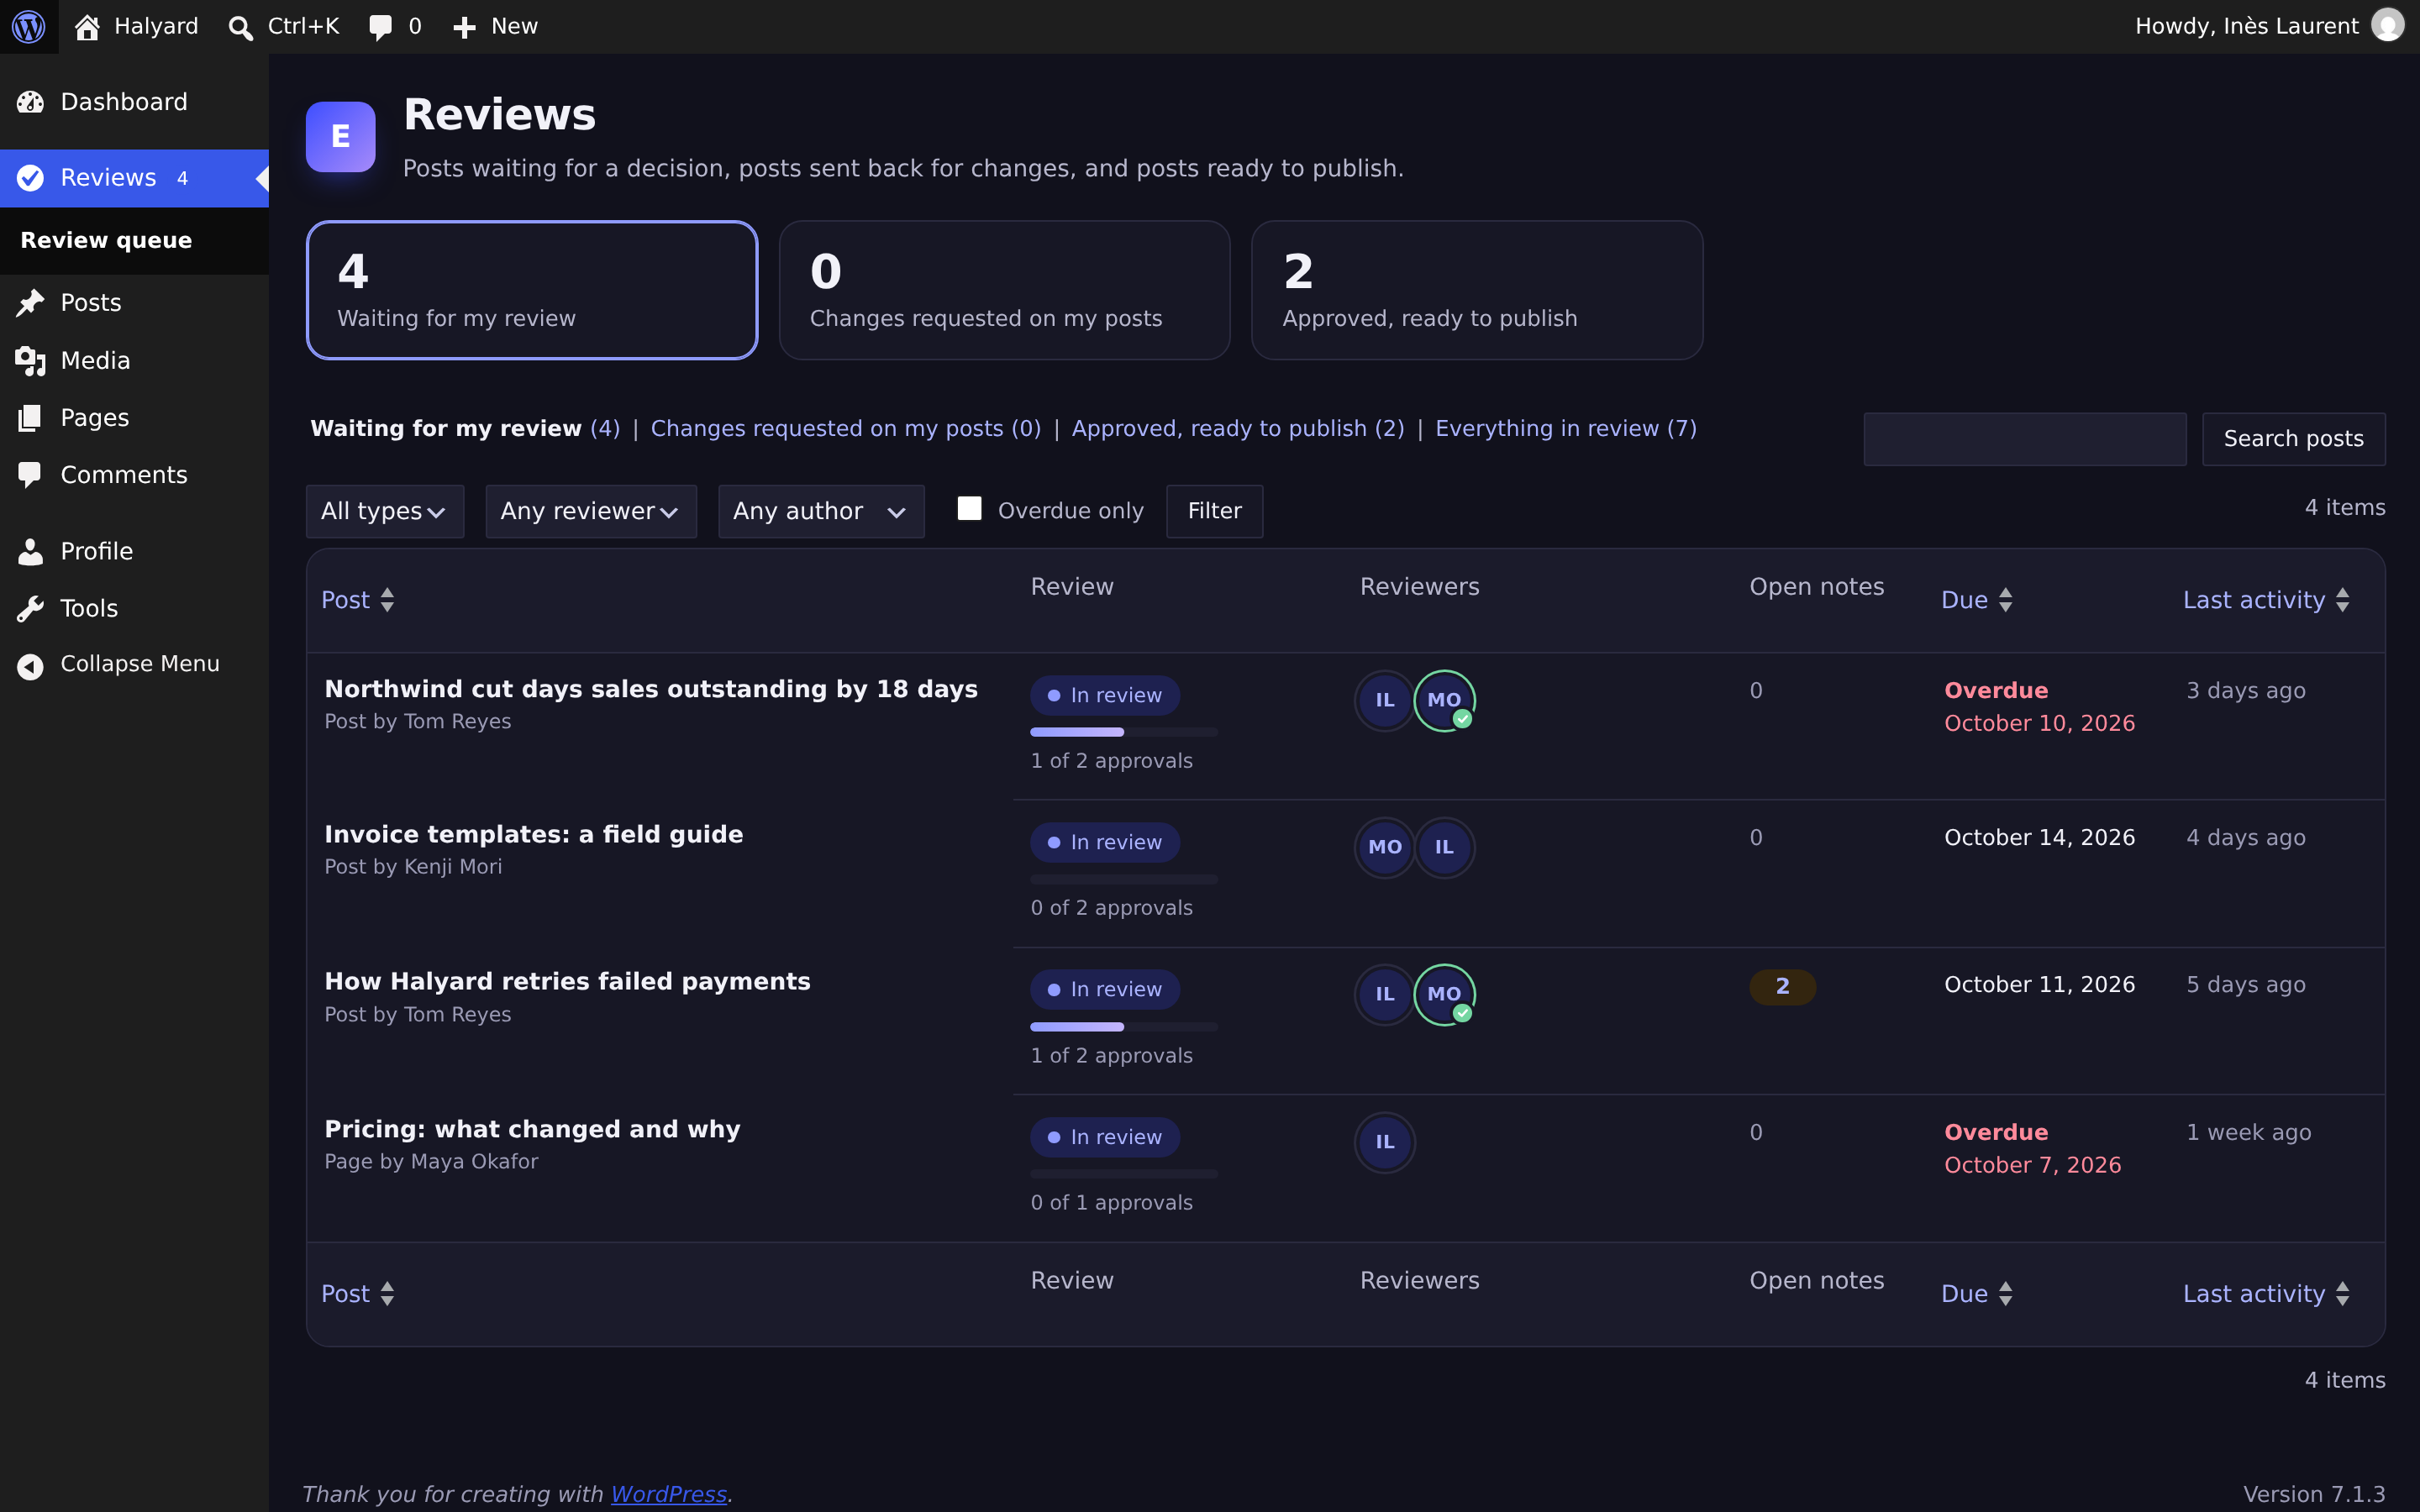
Task: Click the Media icon in sidebar
Action: tap(30, 361)
